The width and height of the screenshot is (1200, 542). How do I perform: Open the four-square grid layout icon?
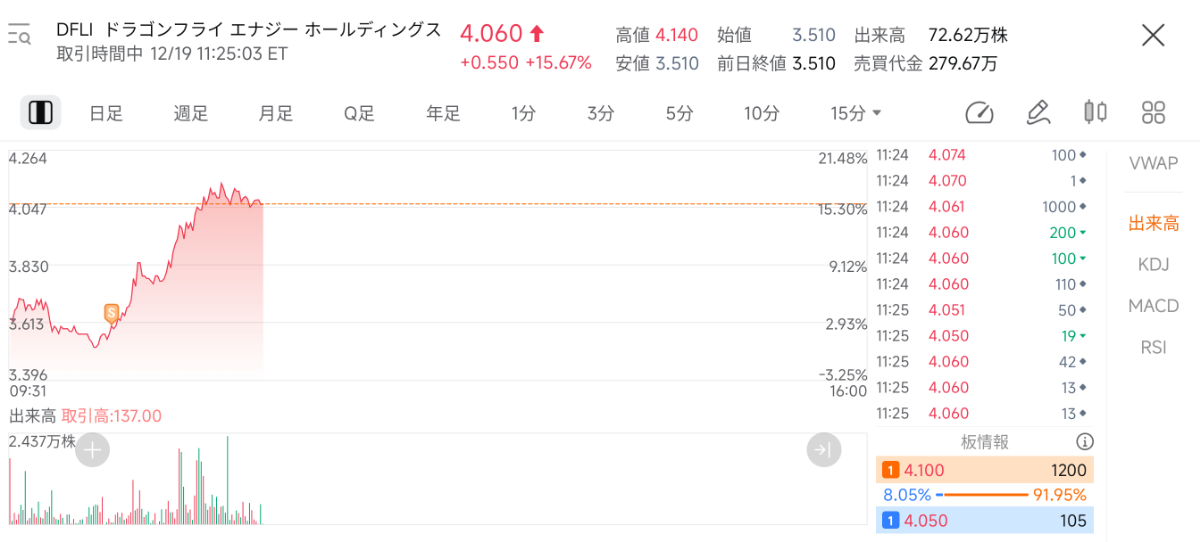click(1153, 113)
